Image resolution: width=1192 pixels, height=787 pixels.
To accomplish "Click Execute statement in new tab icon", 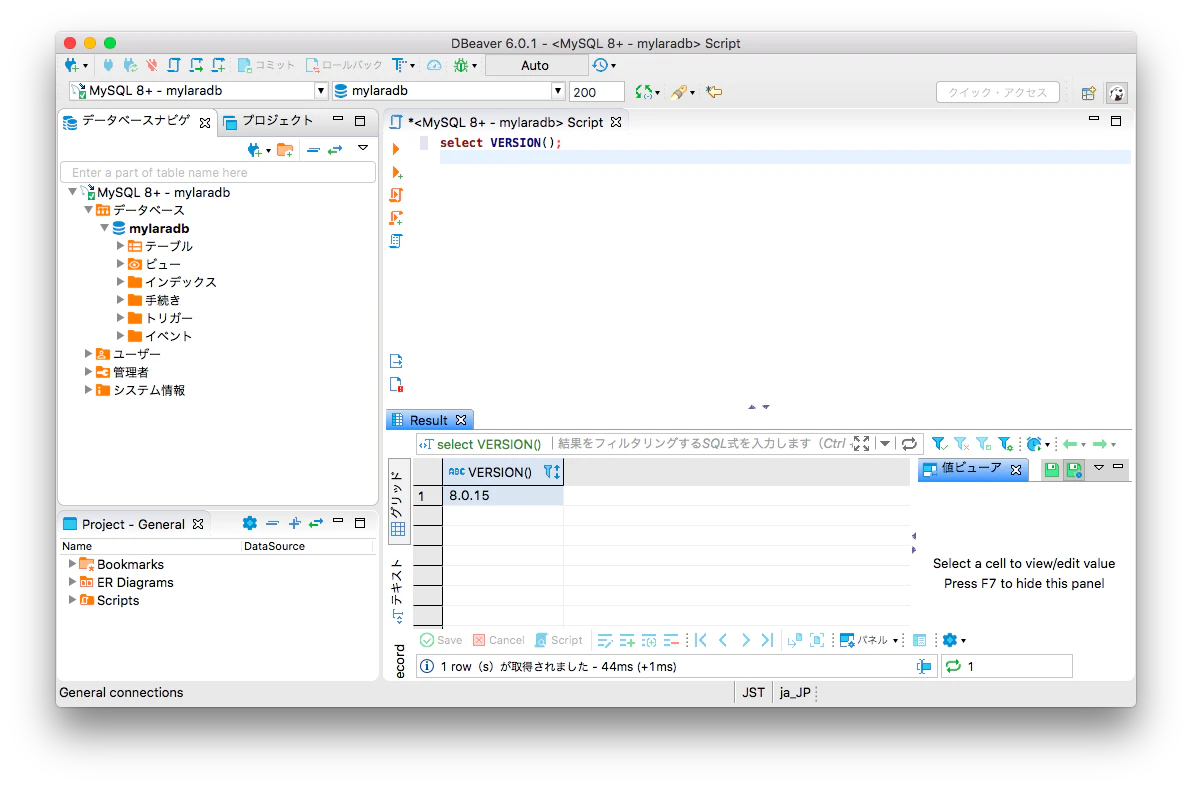I will 396,173.
